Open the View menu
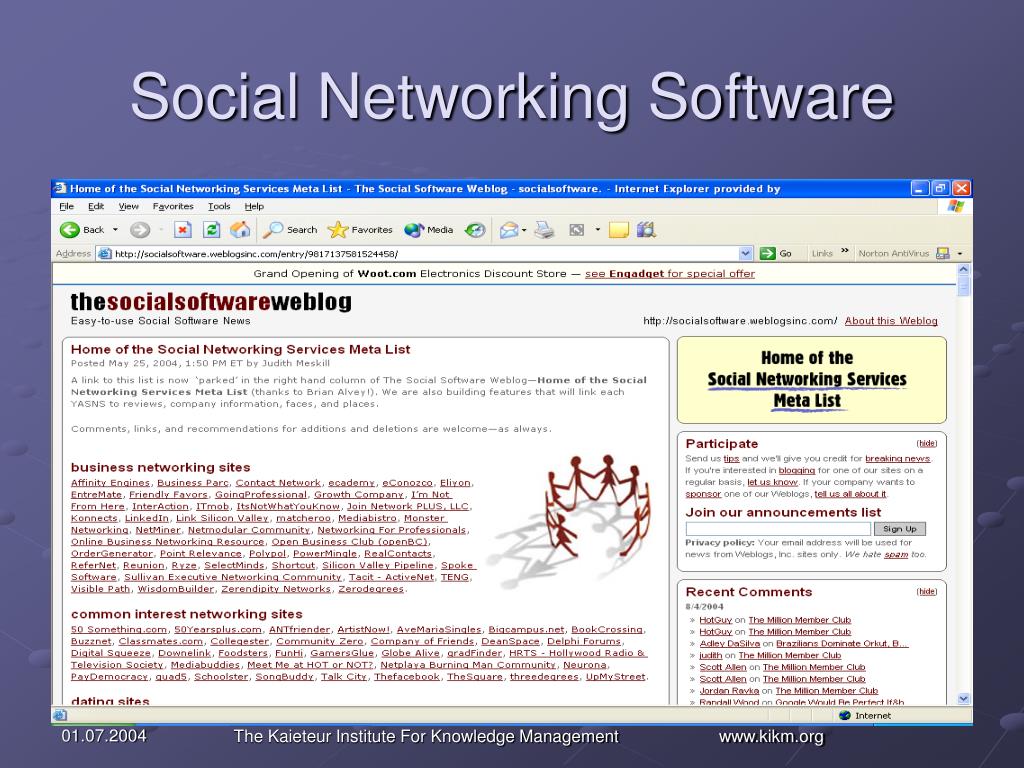The image size is (1024, 768). (129, 206)
